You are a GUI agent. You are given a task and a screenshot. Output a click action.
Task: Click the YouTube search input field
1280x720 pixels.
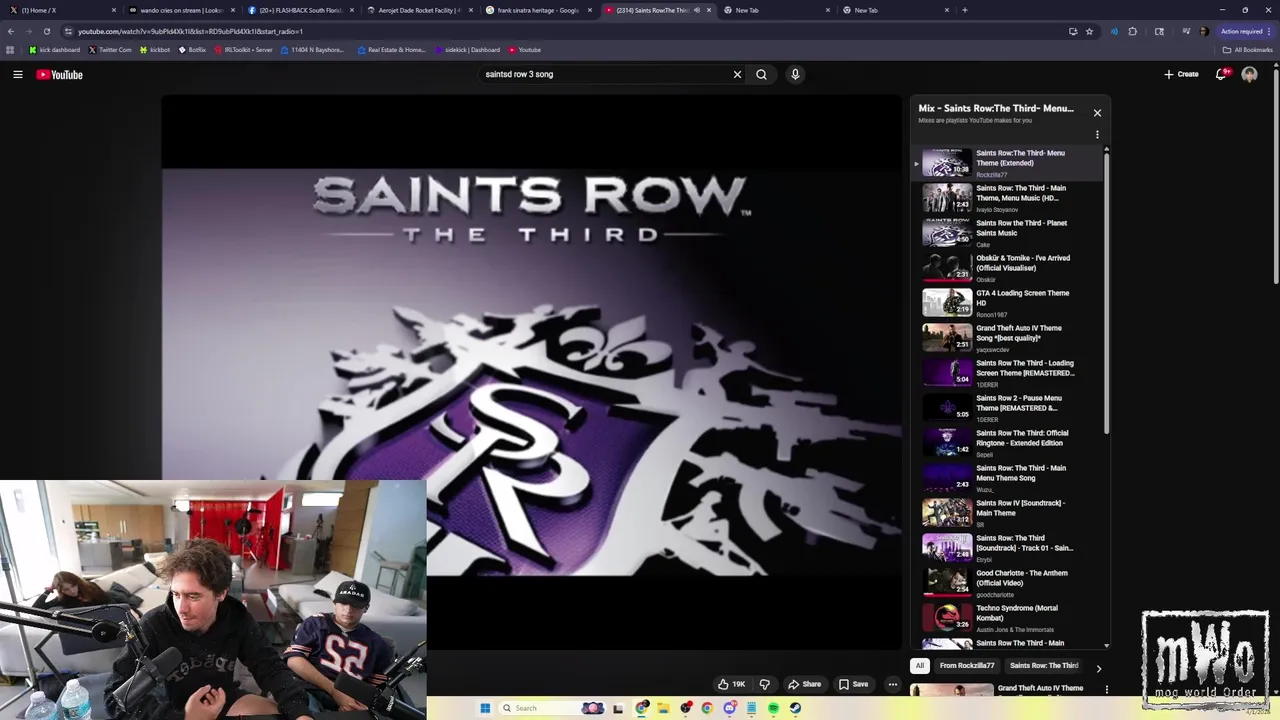[605, 74]
